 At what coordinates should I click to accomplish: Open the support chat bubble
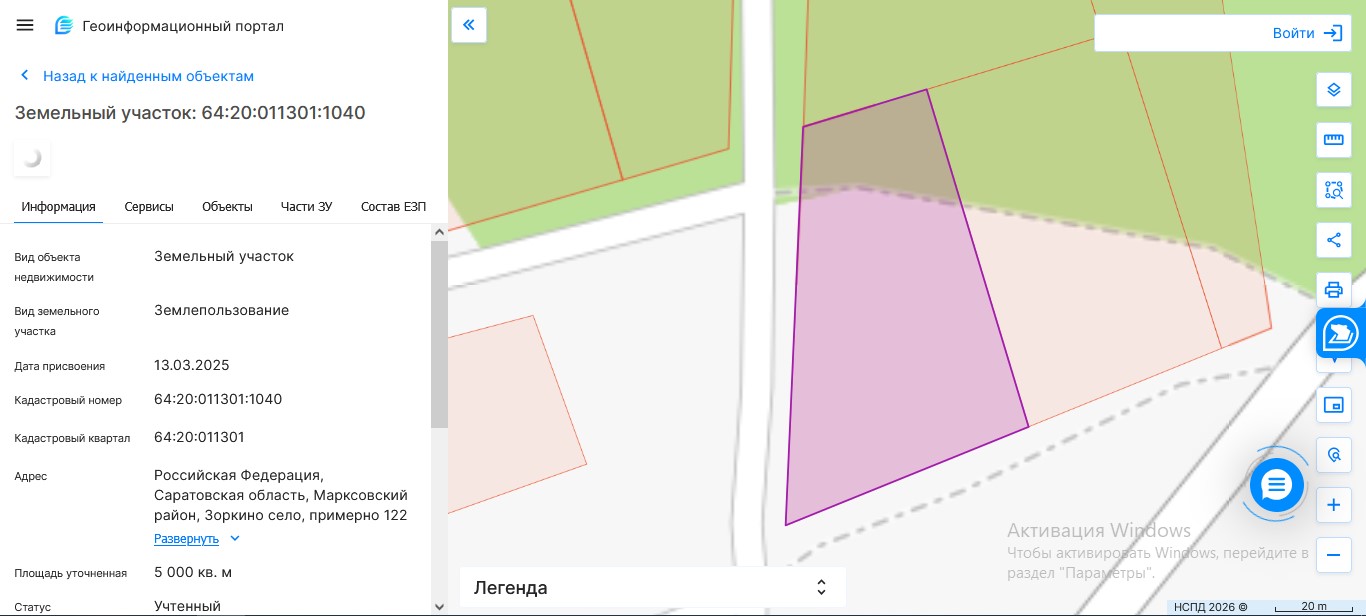click(1277, 486)
